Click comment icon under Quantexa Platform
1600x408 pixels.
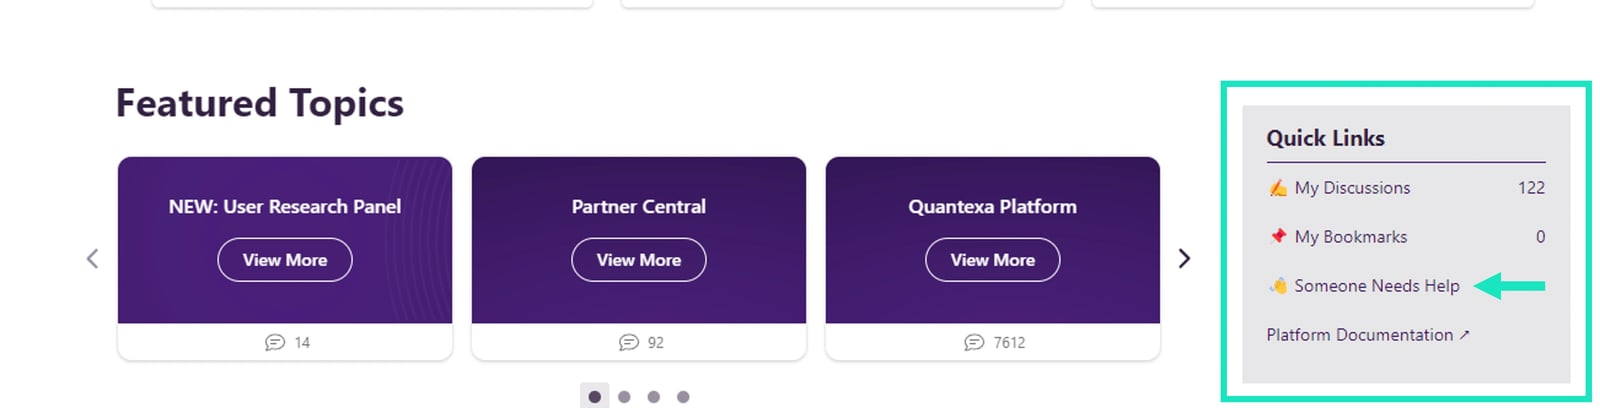point(974,342)
